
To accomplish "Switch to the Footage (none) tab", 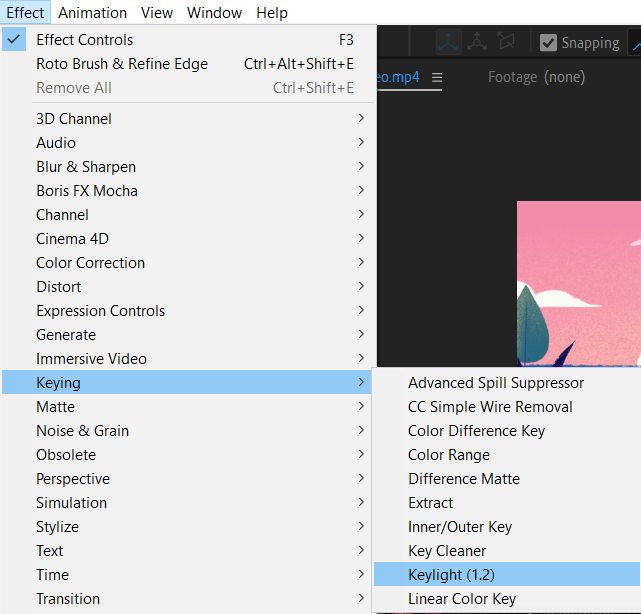I will pos(536,77).
